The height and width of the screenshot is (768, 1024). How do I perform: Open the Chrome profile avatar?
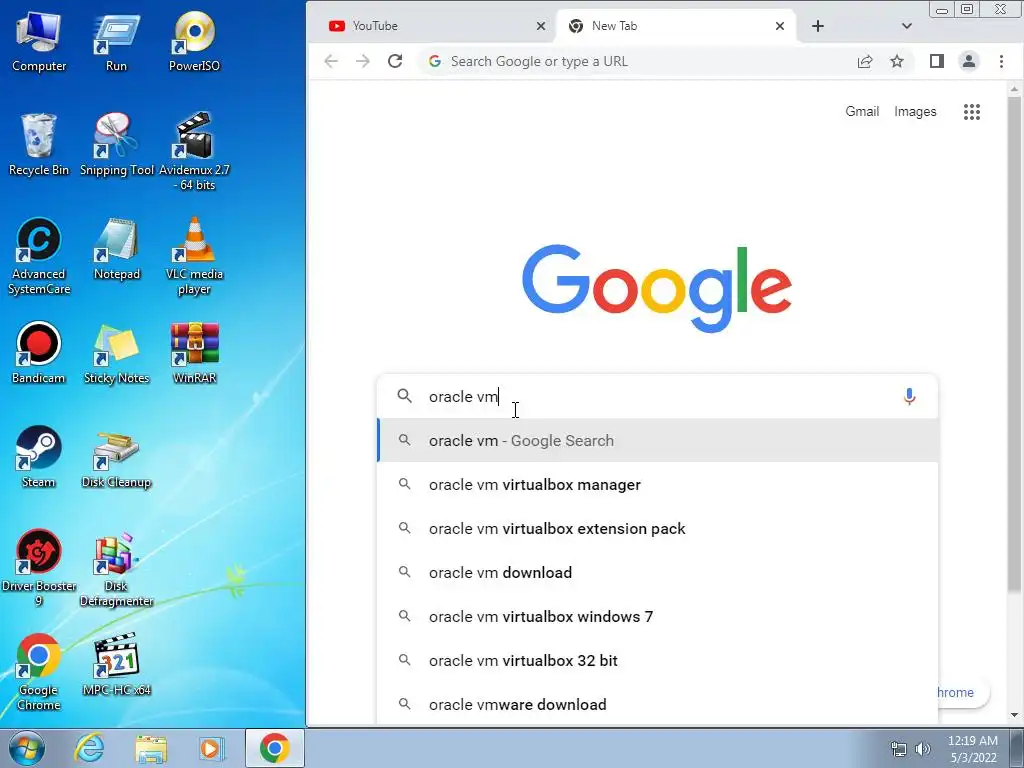(968, 61)
